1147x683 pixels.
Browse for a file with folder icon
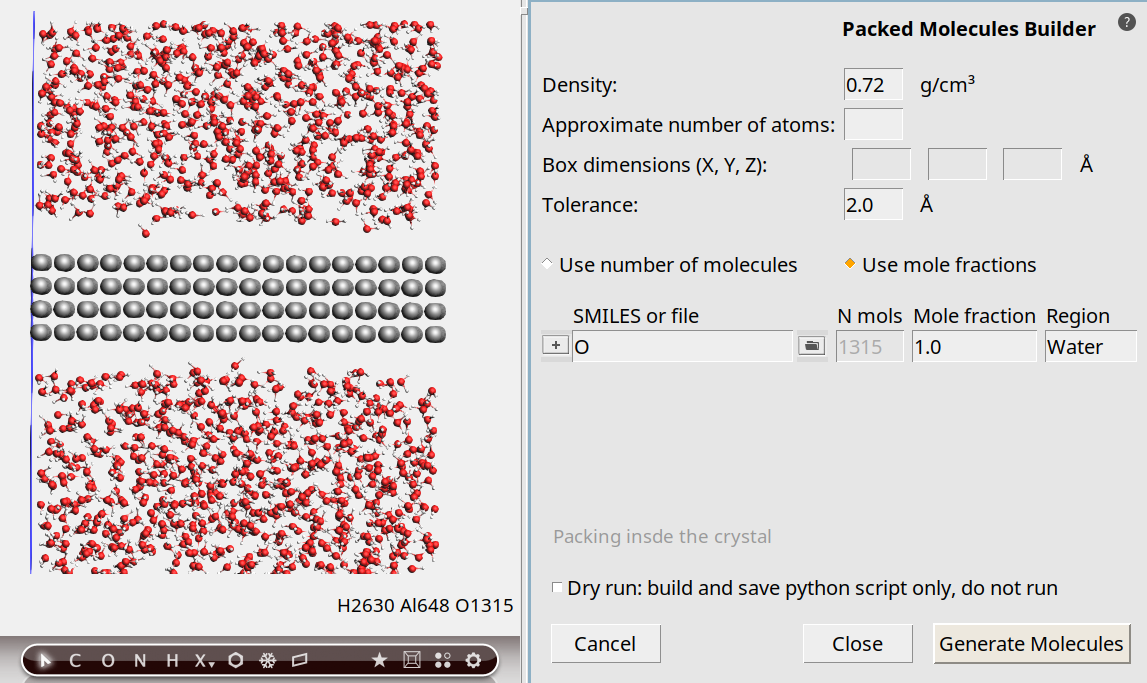(x=811, y=346)
